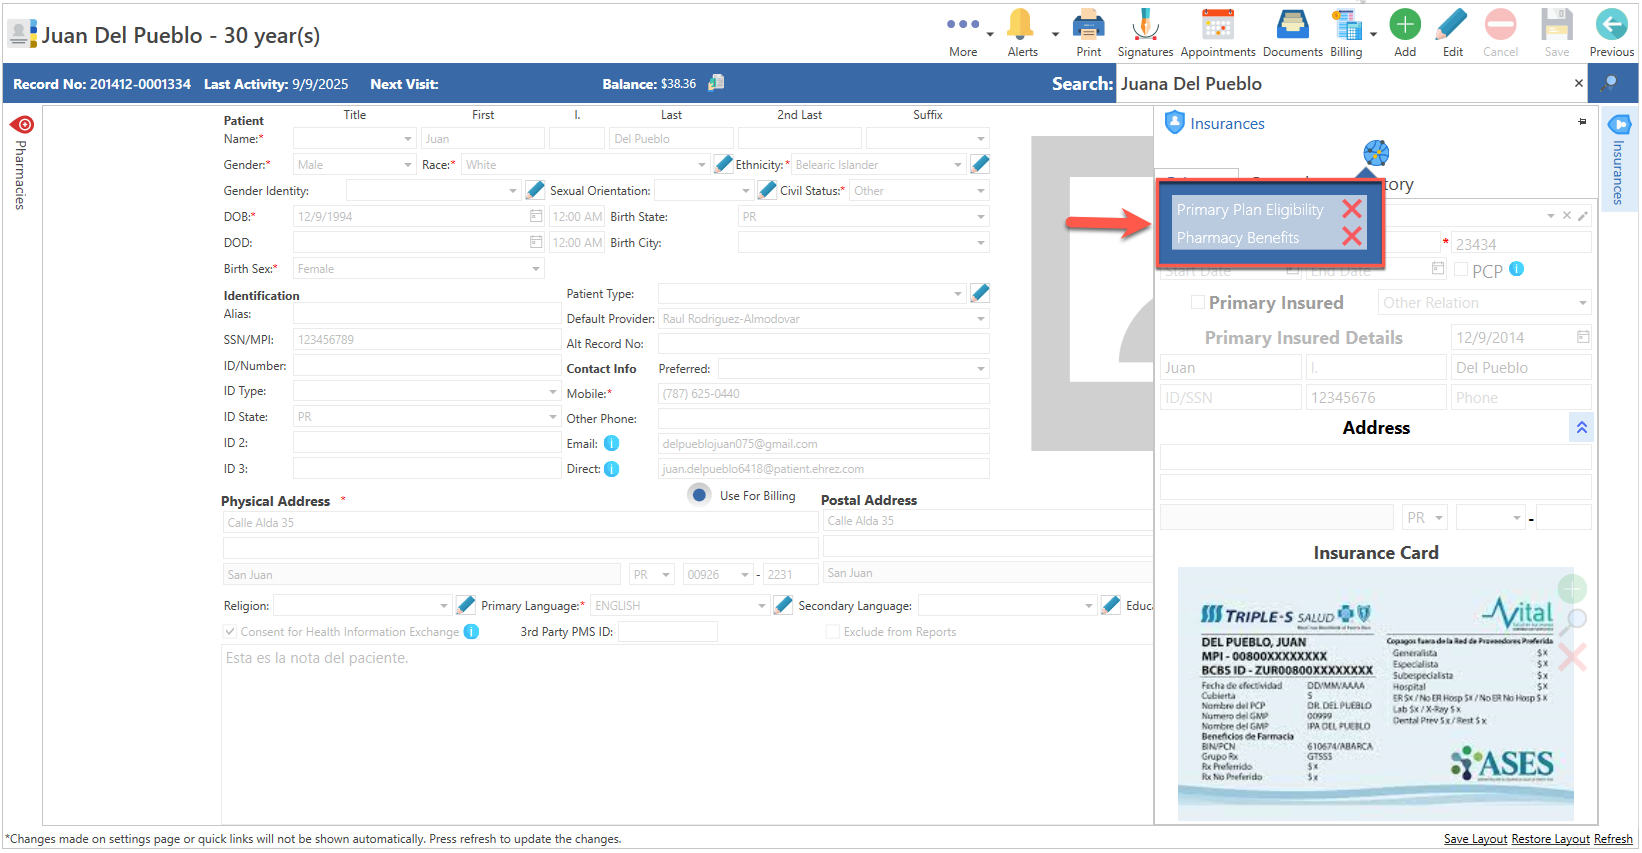Toggle the Use For Billing radio button
The image size is (1642, 853).
coord(699,494)
